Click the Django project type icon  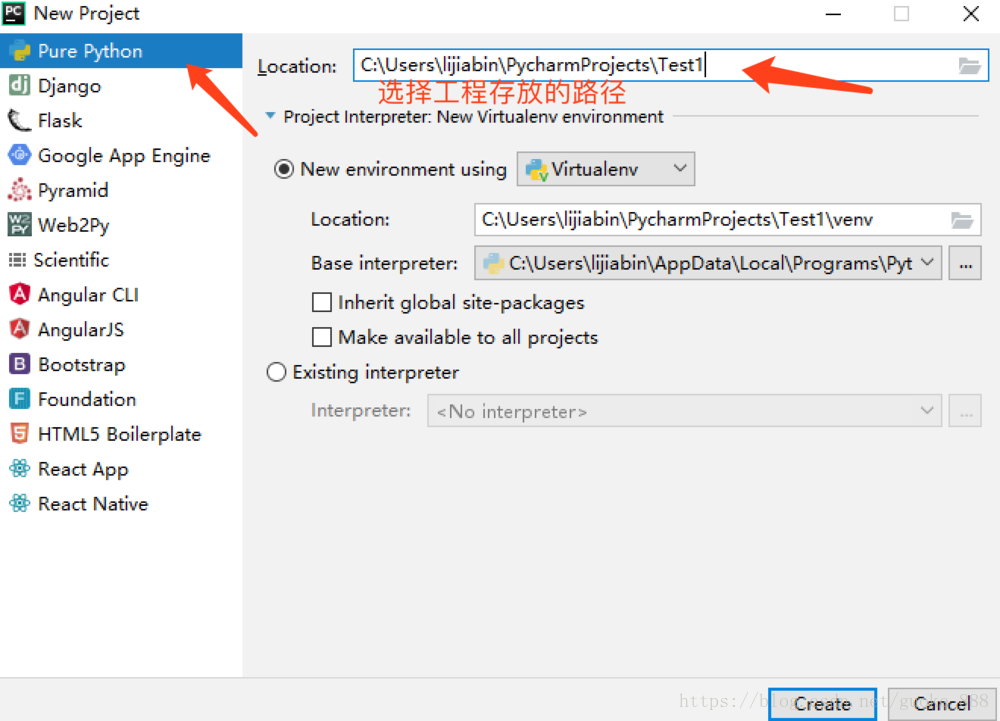[19, 85]
